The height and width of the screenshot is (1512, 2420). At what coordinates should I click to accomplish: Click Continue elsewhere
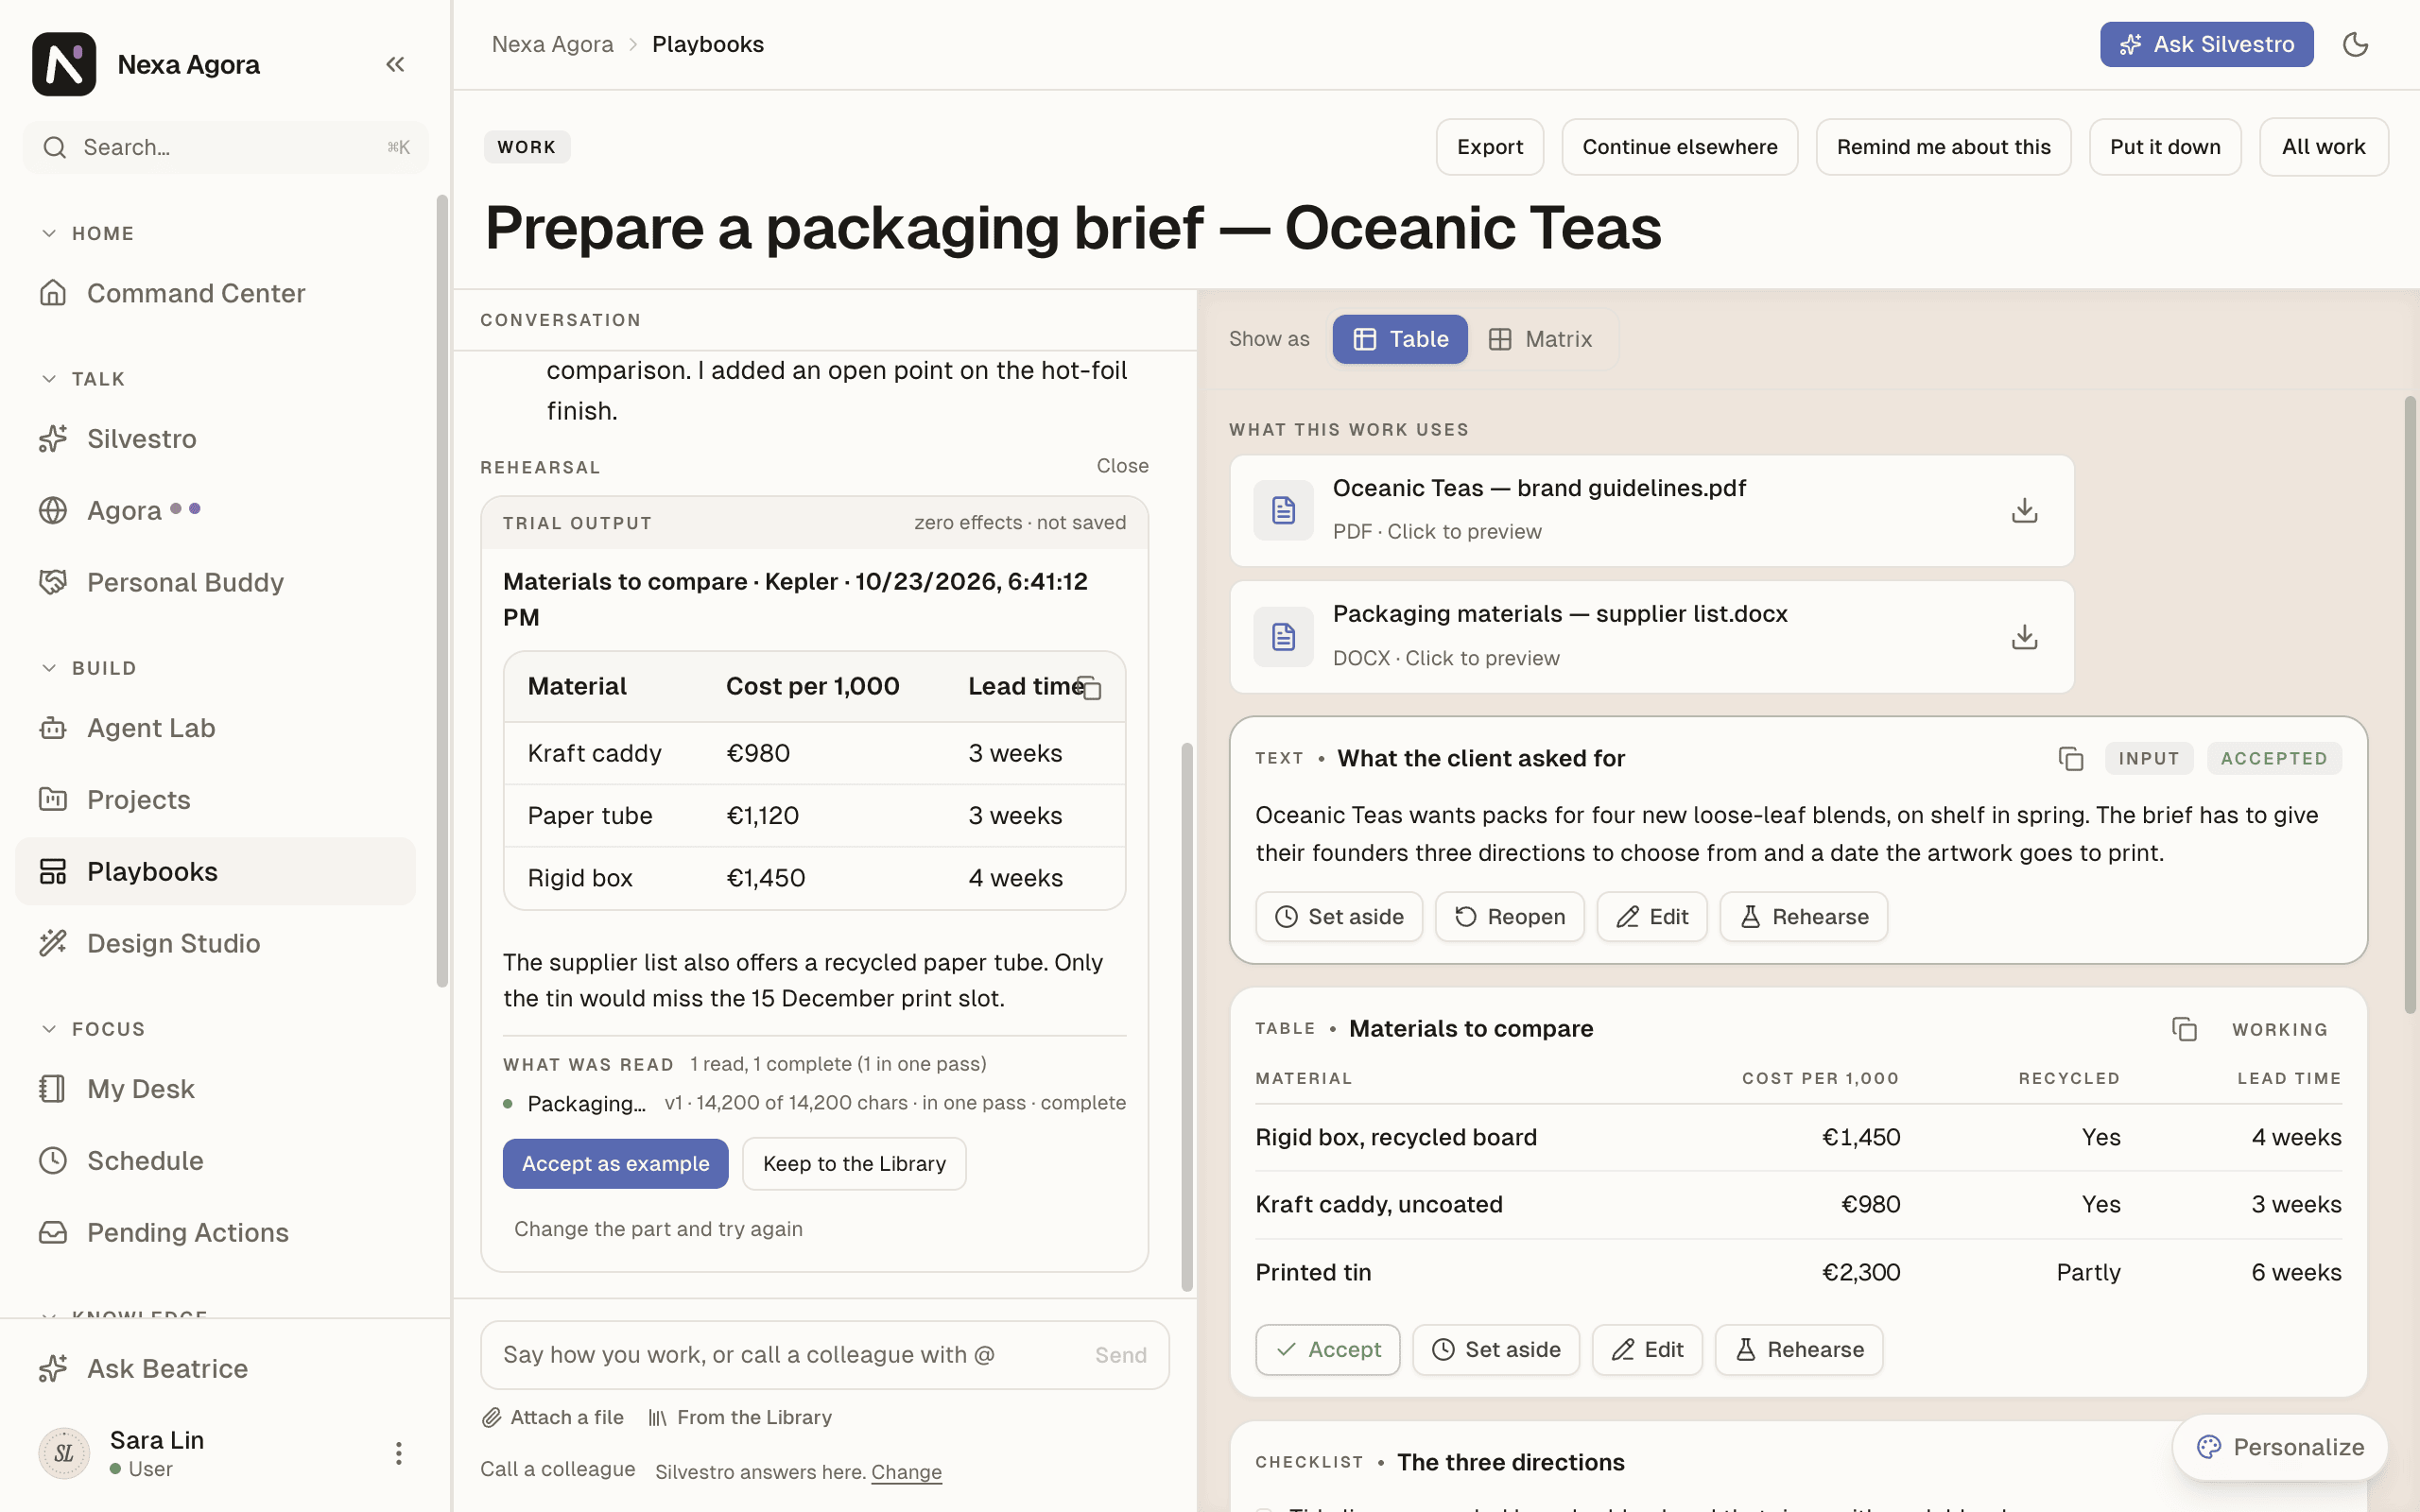(x=1679, y=147)
